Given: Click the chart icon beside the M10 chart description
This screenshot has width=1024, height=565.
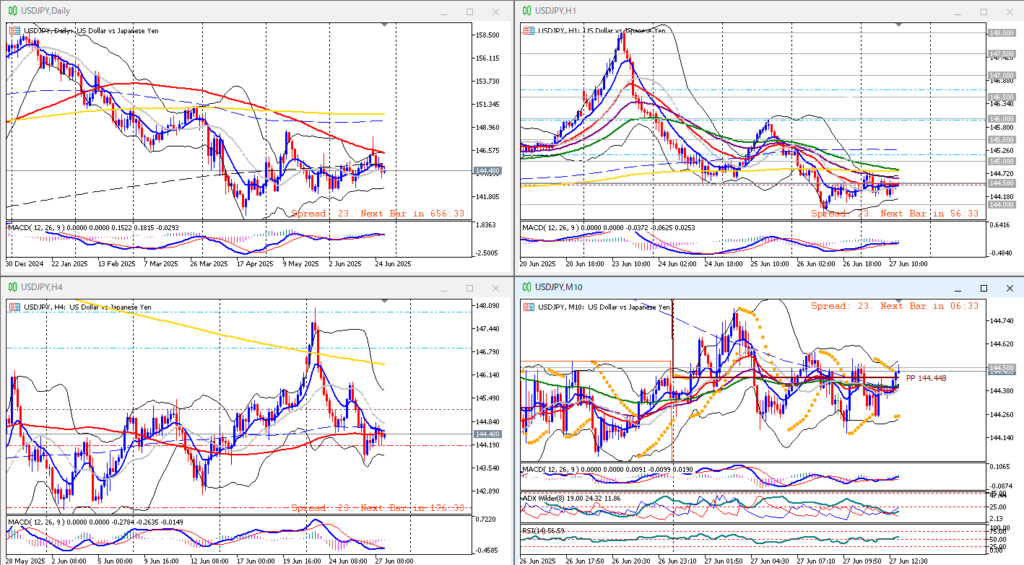Looking at the screenshot, I should (528, 307).
